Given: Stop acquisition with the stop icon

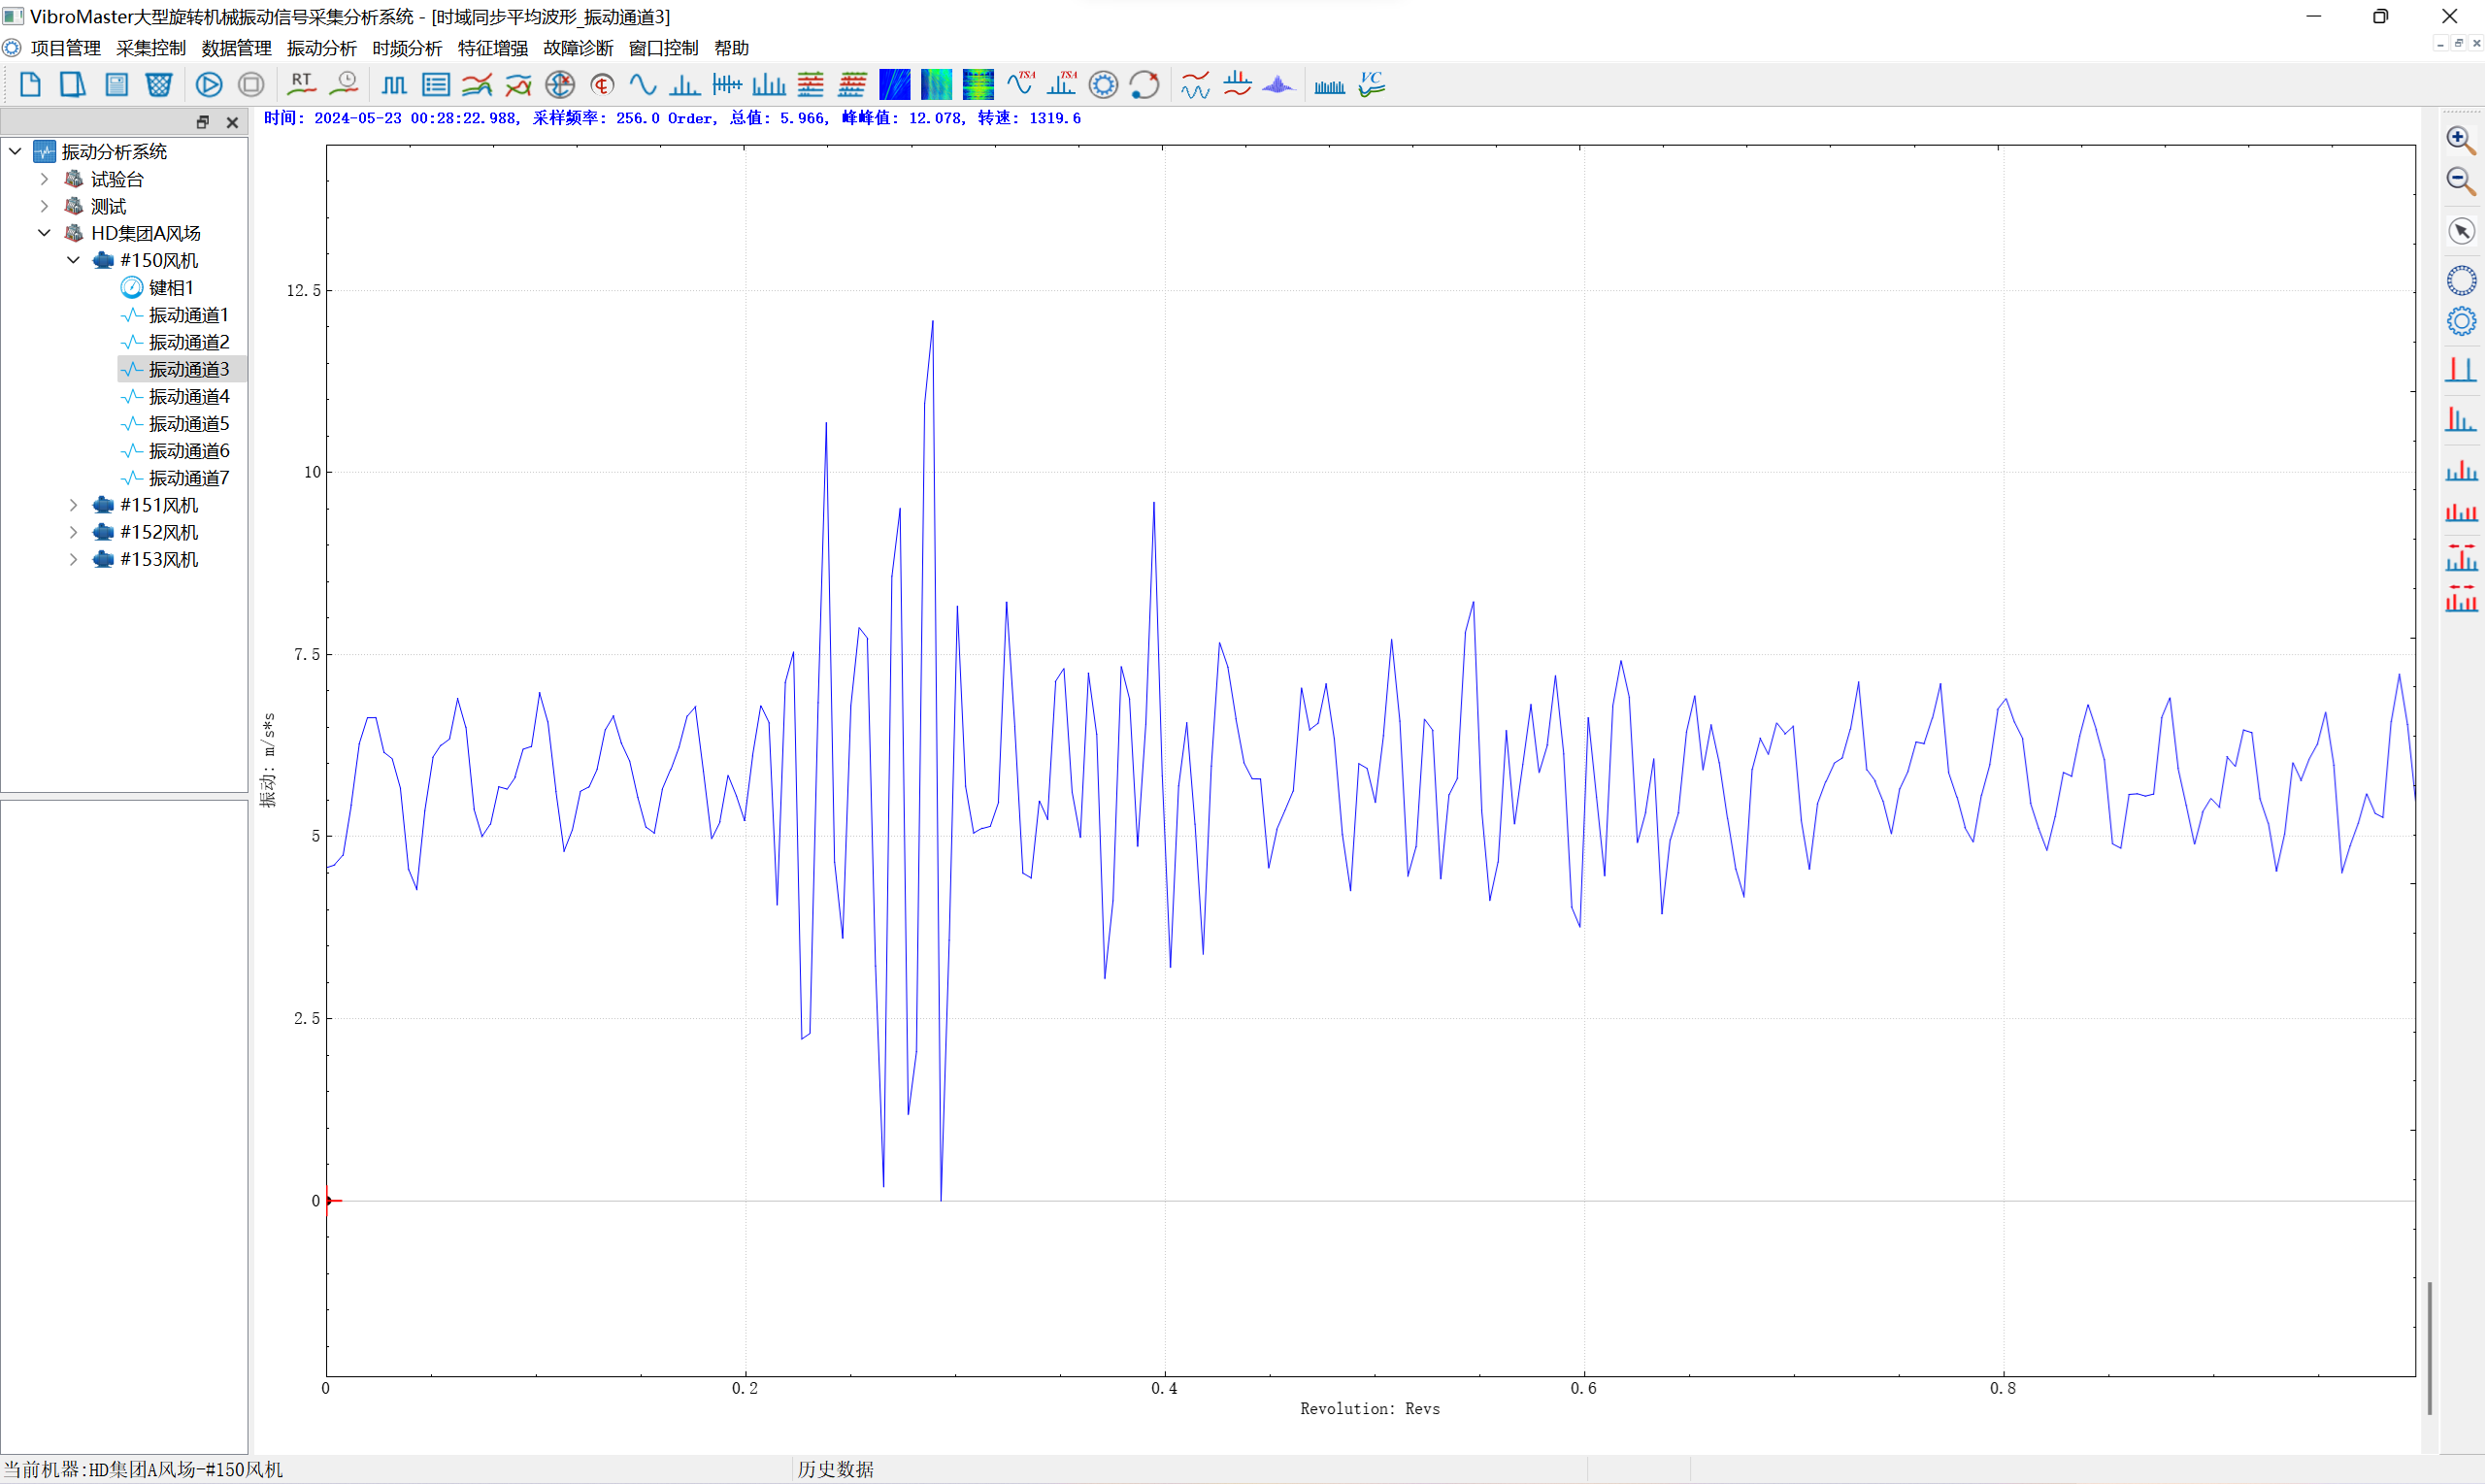Looking at the screenshot, I should 252,85.
